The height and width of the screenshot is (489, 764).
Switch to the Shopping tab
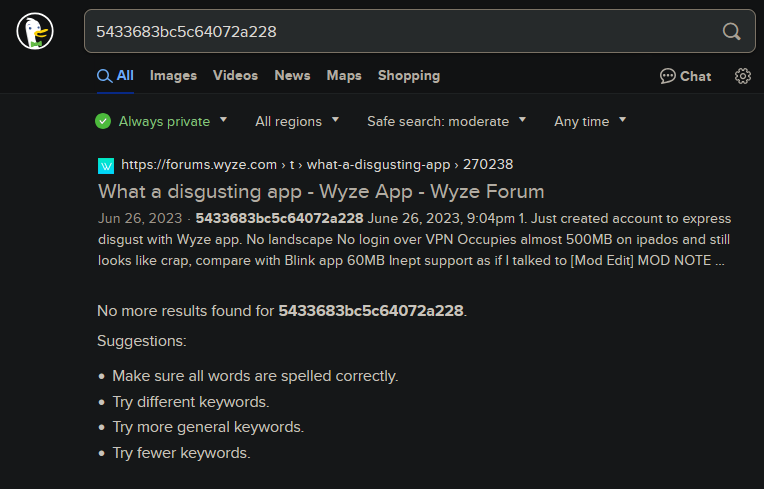409,76
